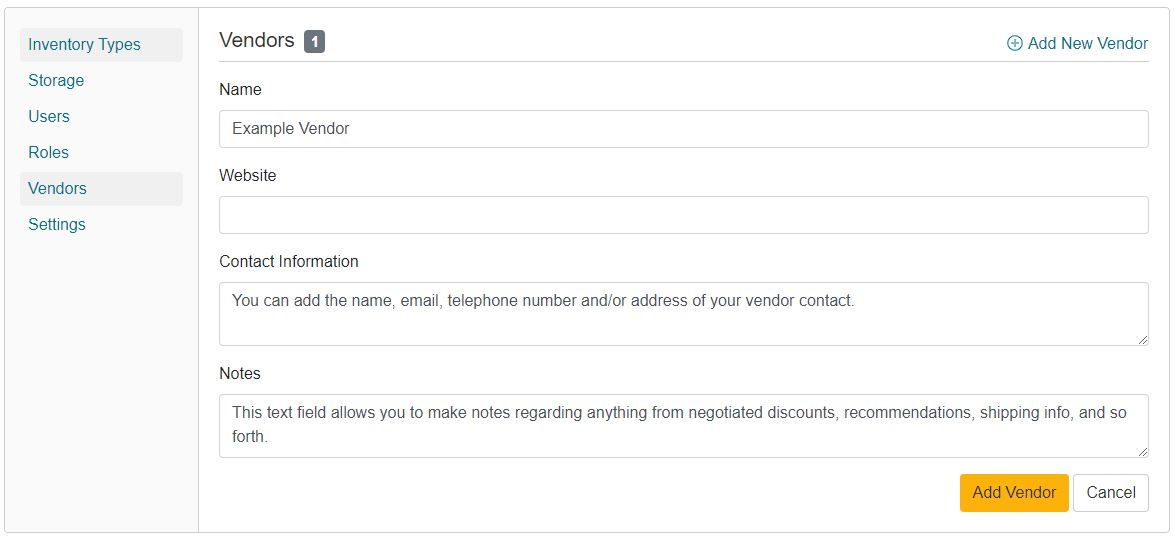Go to the Storage section
Viewport: 1174px width, 537px height.
coord(56,81)
